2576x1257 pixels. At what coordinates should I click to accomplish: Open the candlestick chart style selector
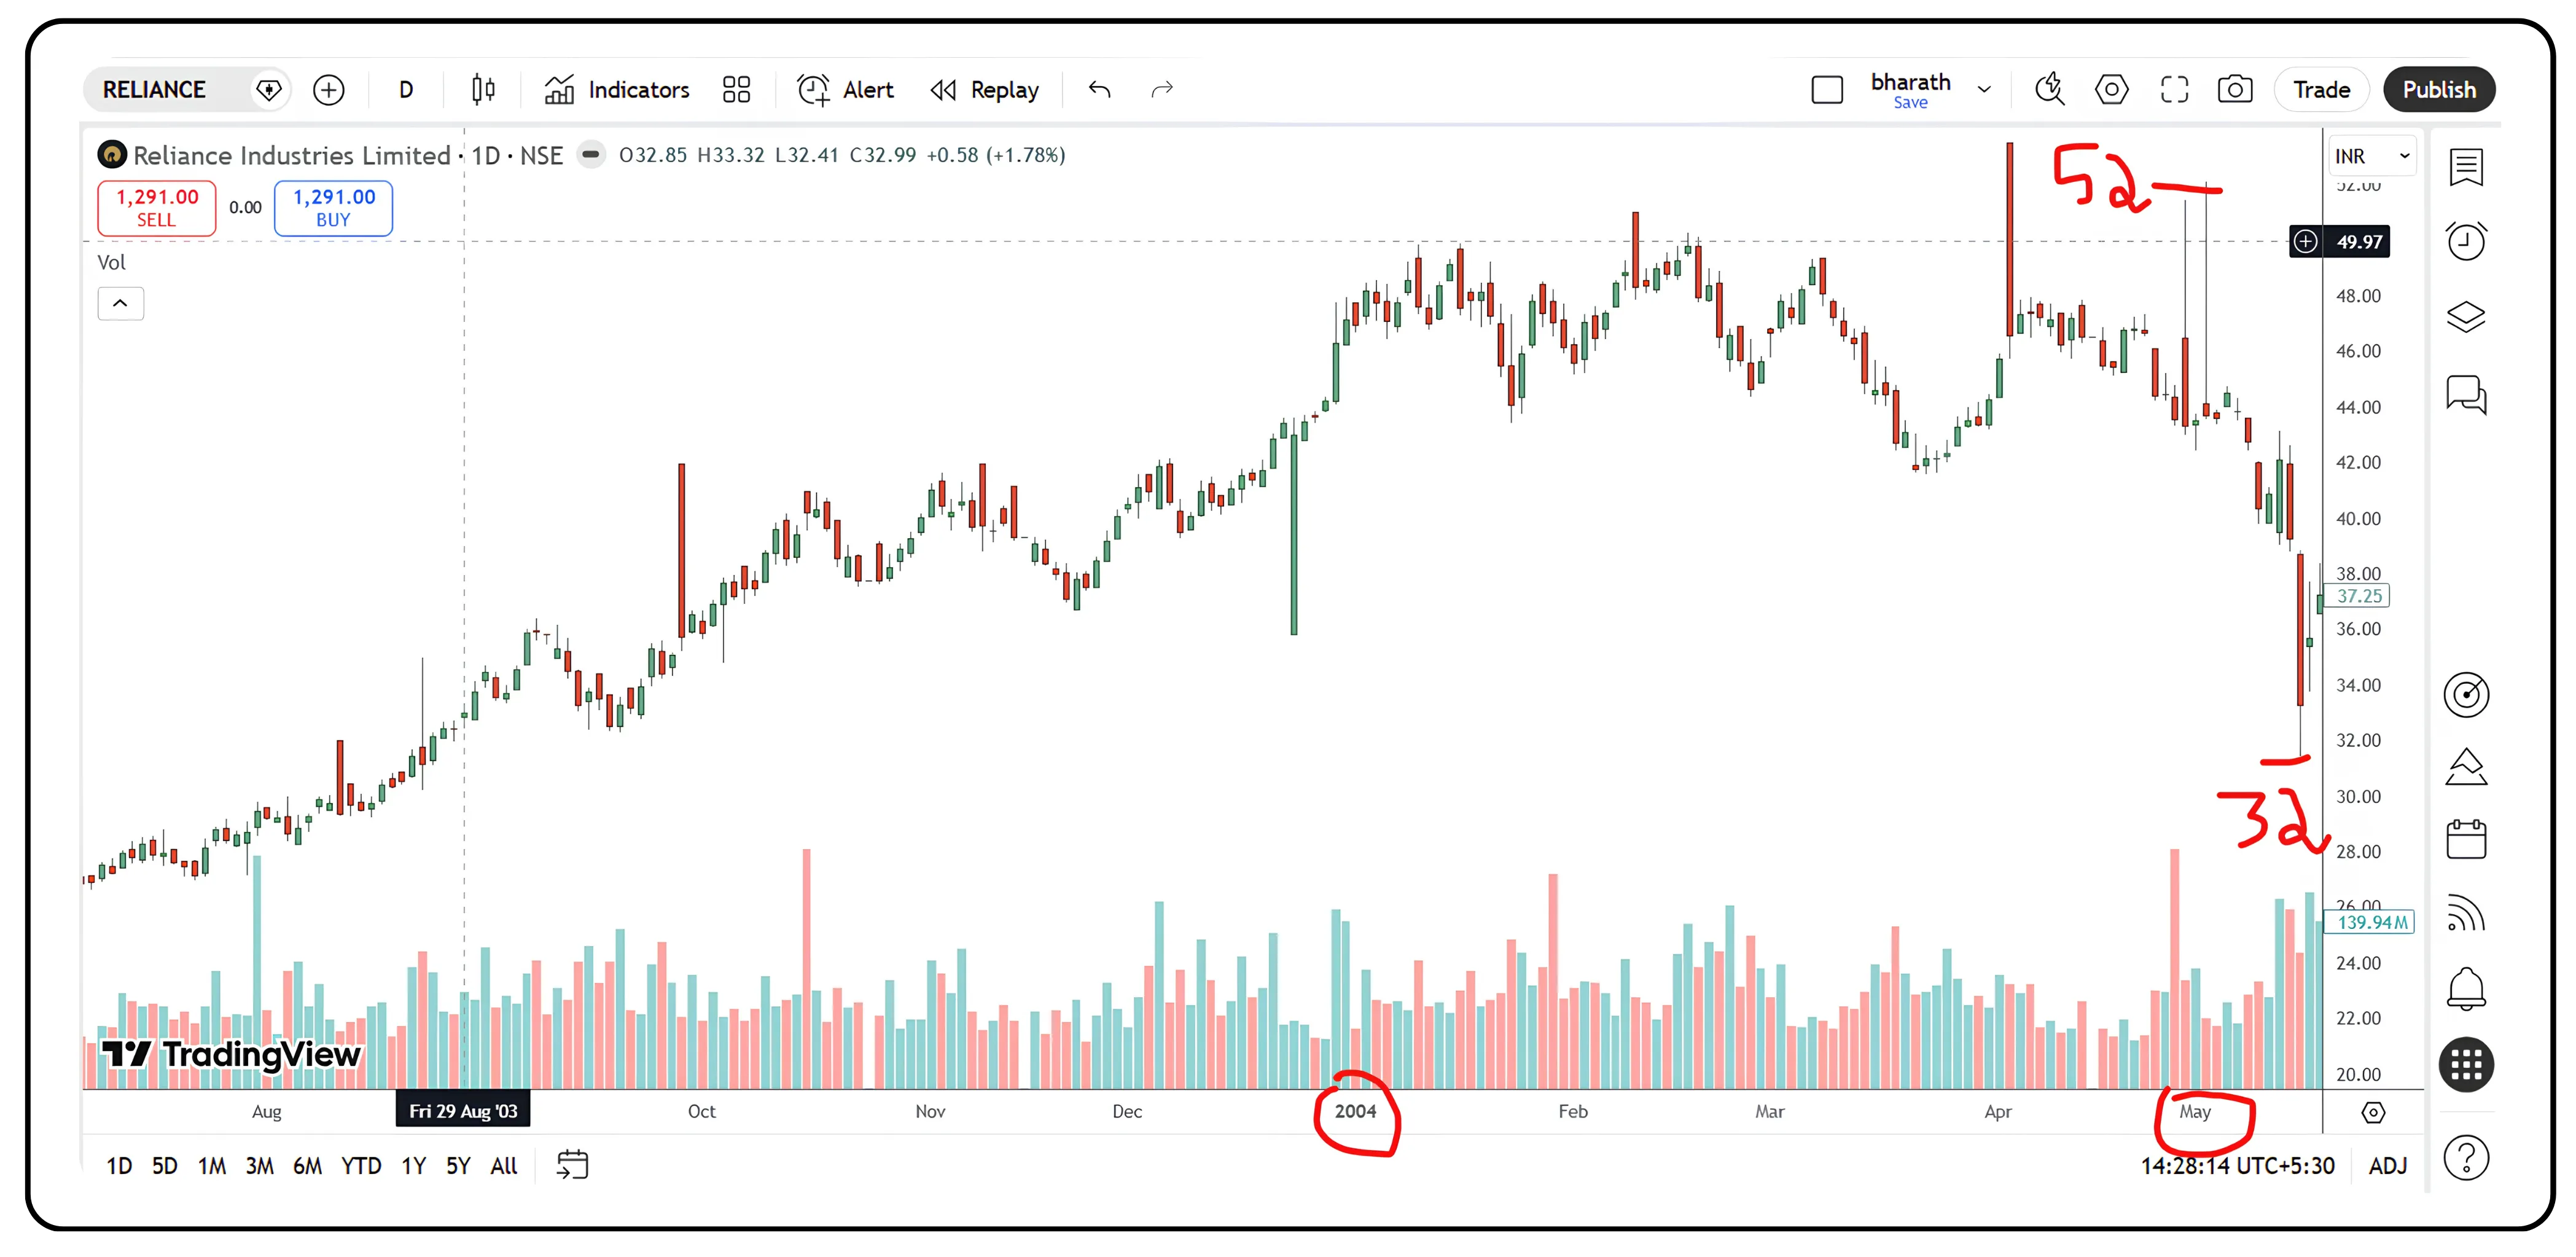point(483,90)
